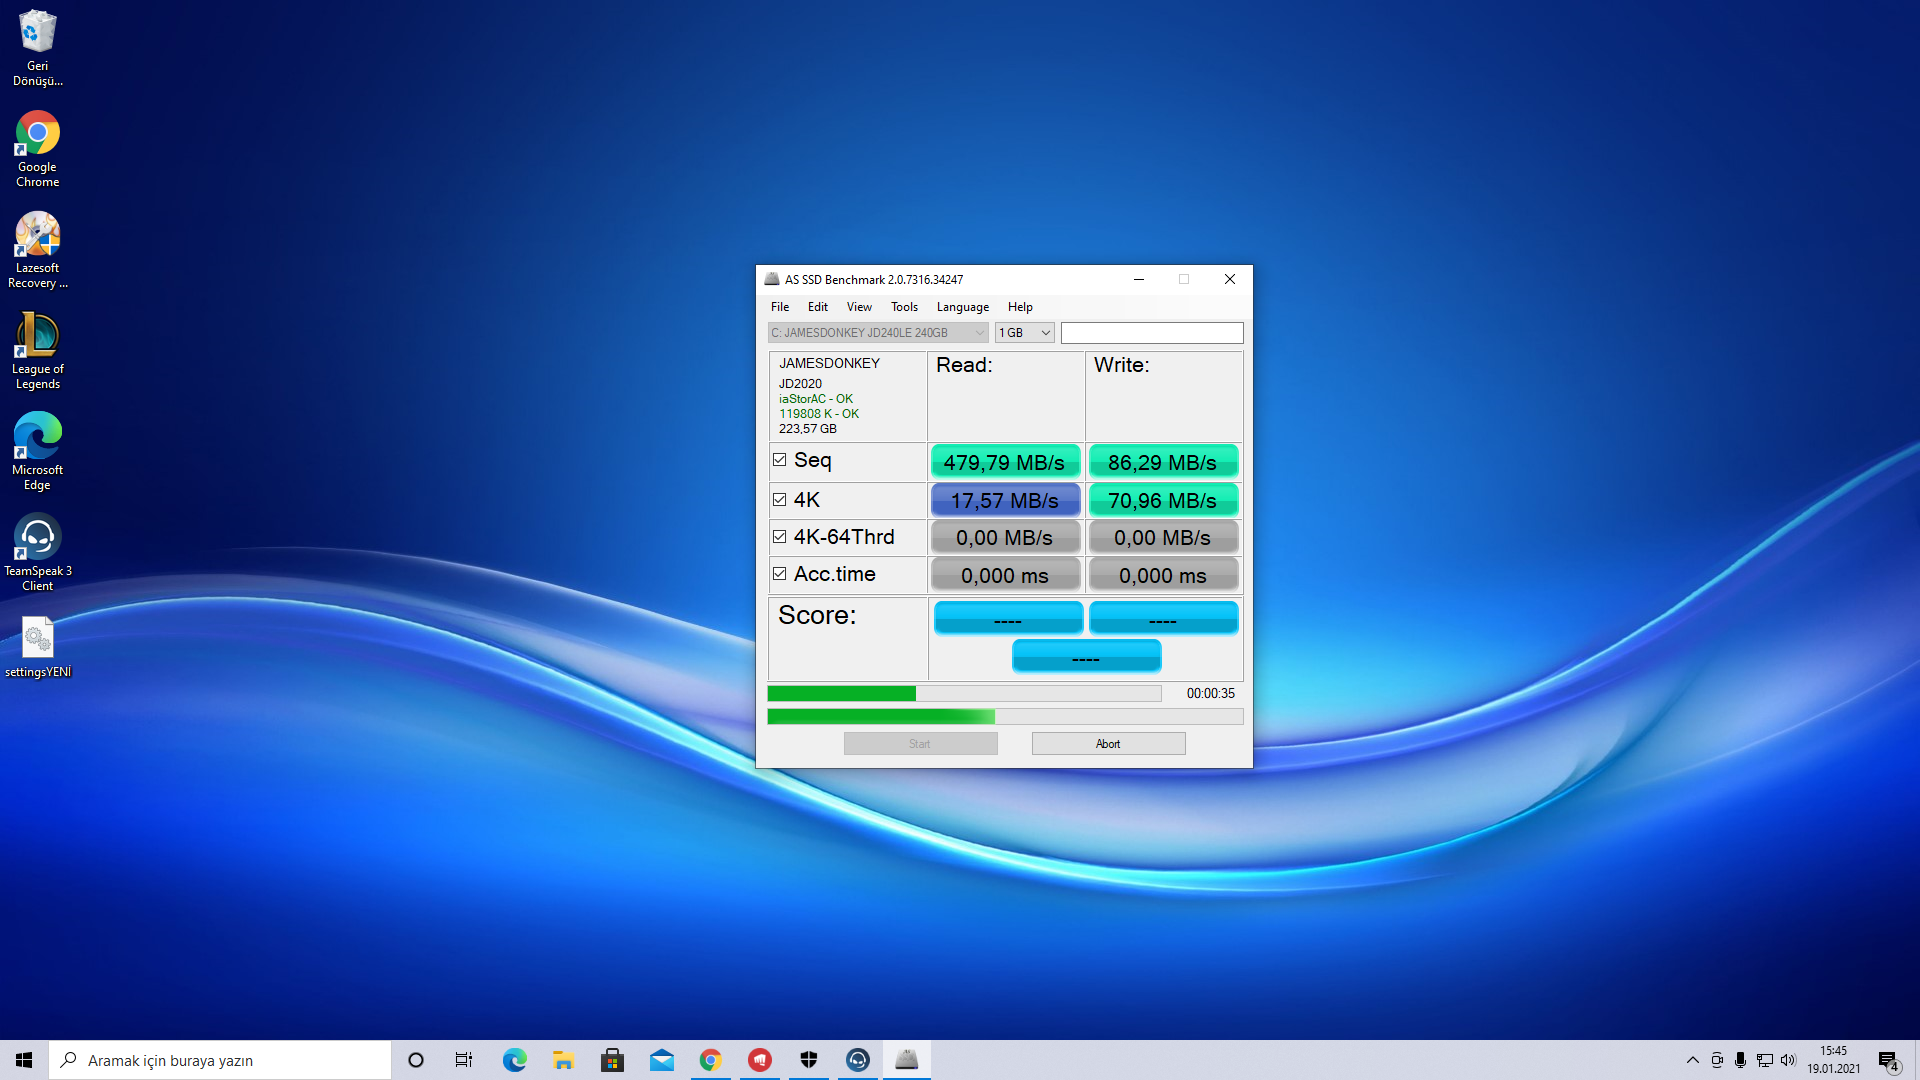Uncheck the 4K-64Thrd test checkbox
1920x1080 pixels.
pos(779,536)
